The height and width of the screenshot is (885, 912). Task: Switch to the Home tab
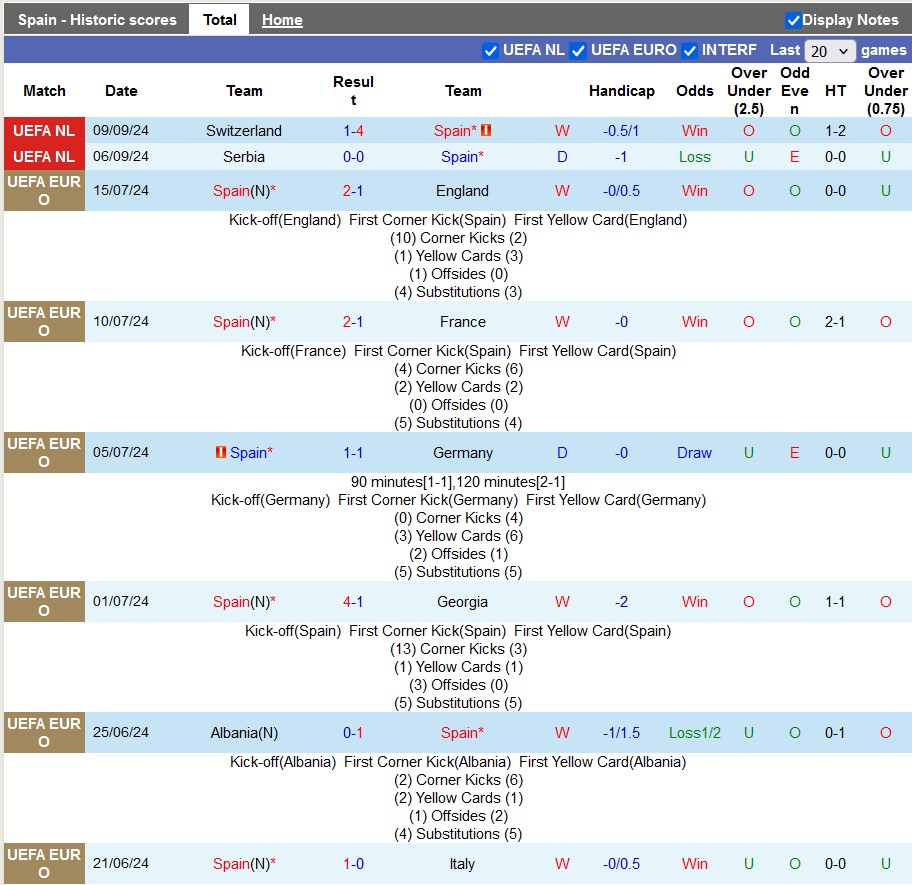282,20
